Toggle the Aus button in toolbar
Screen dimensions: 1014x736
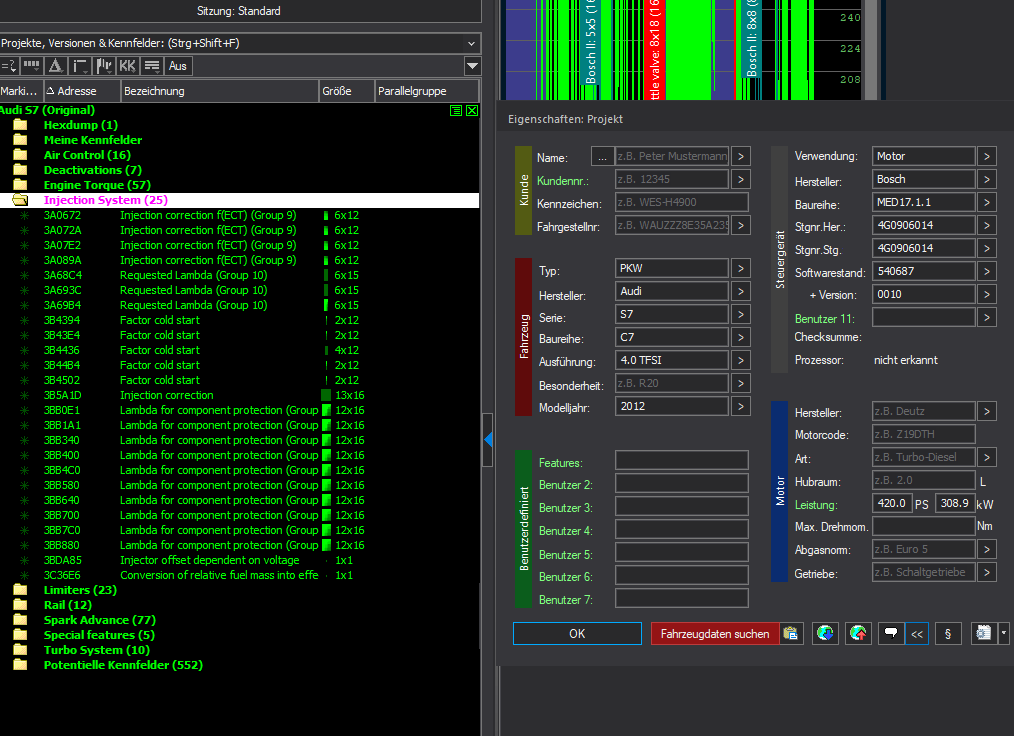coord(178,66)
